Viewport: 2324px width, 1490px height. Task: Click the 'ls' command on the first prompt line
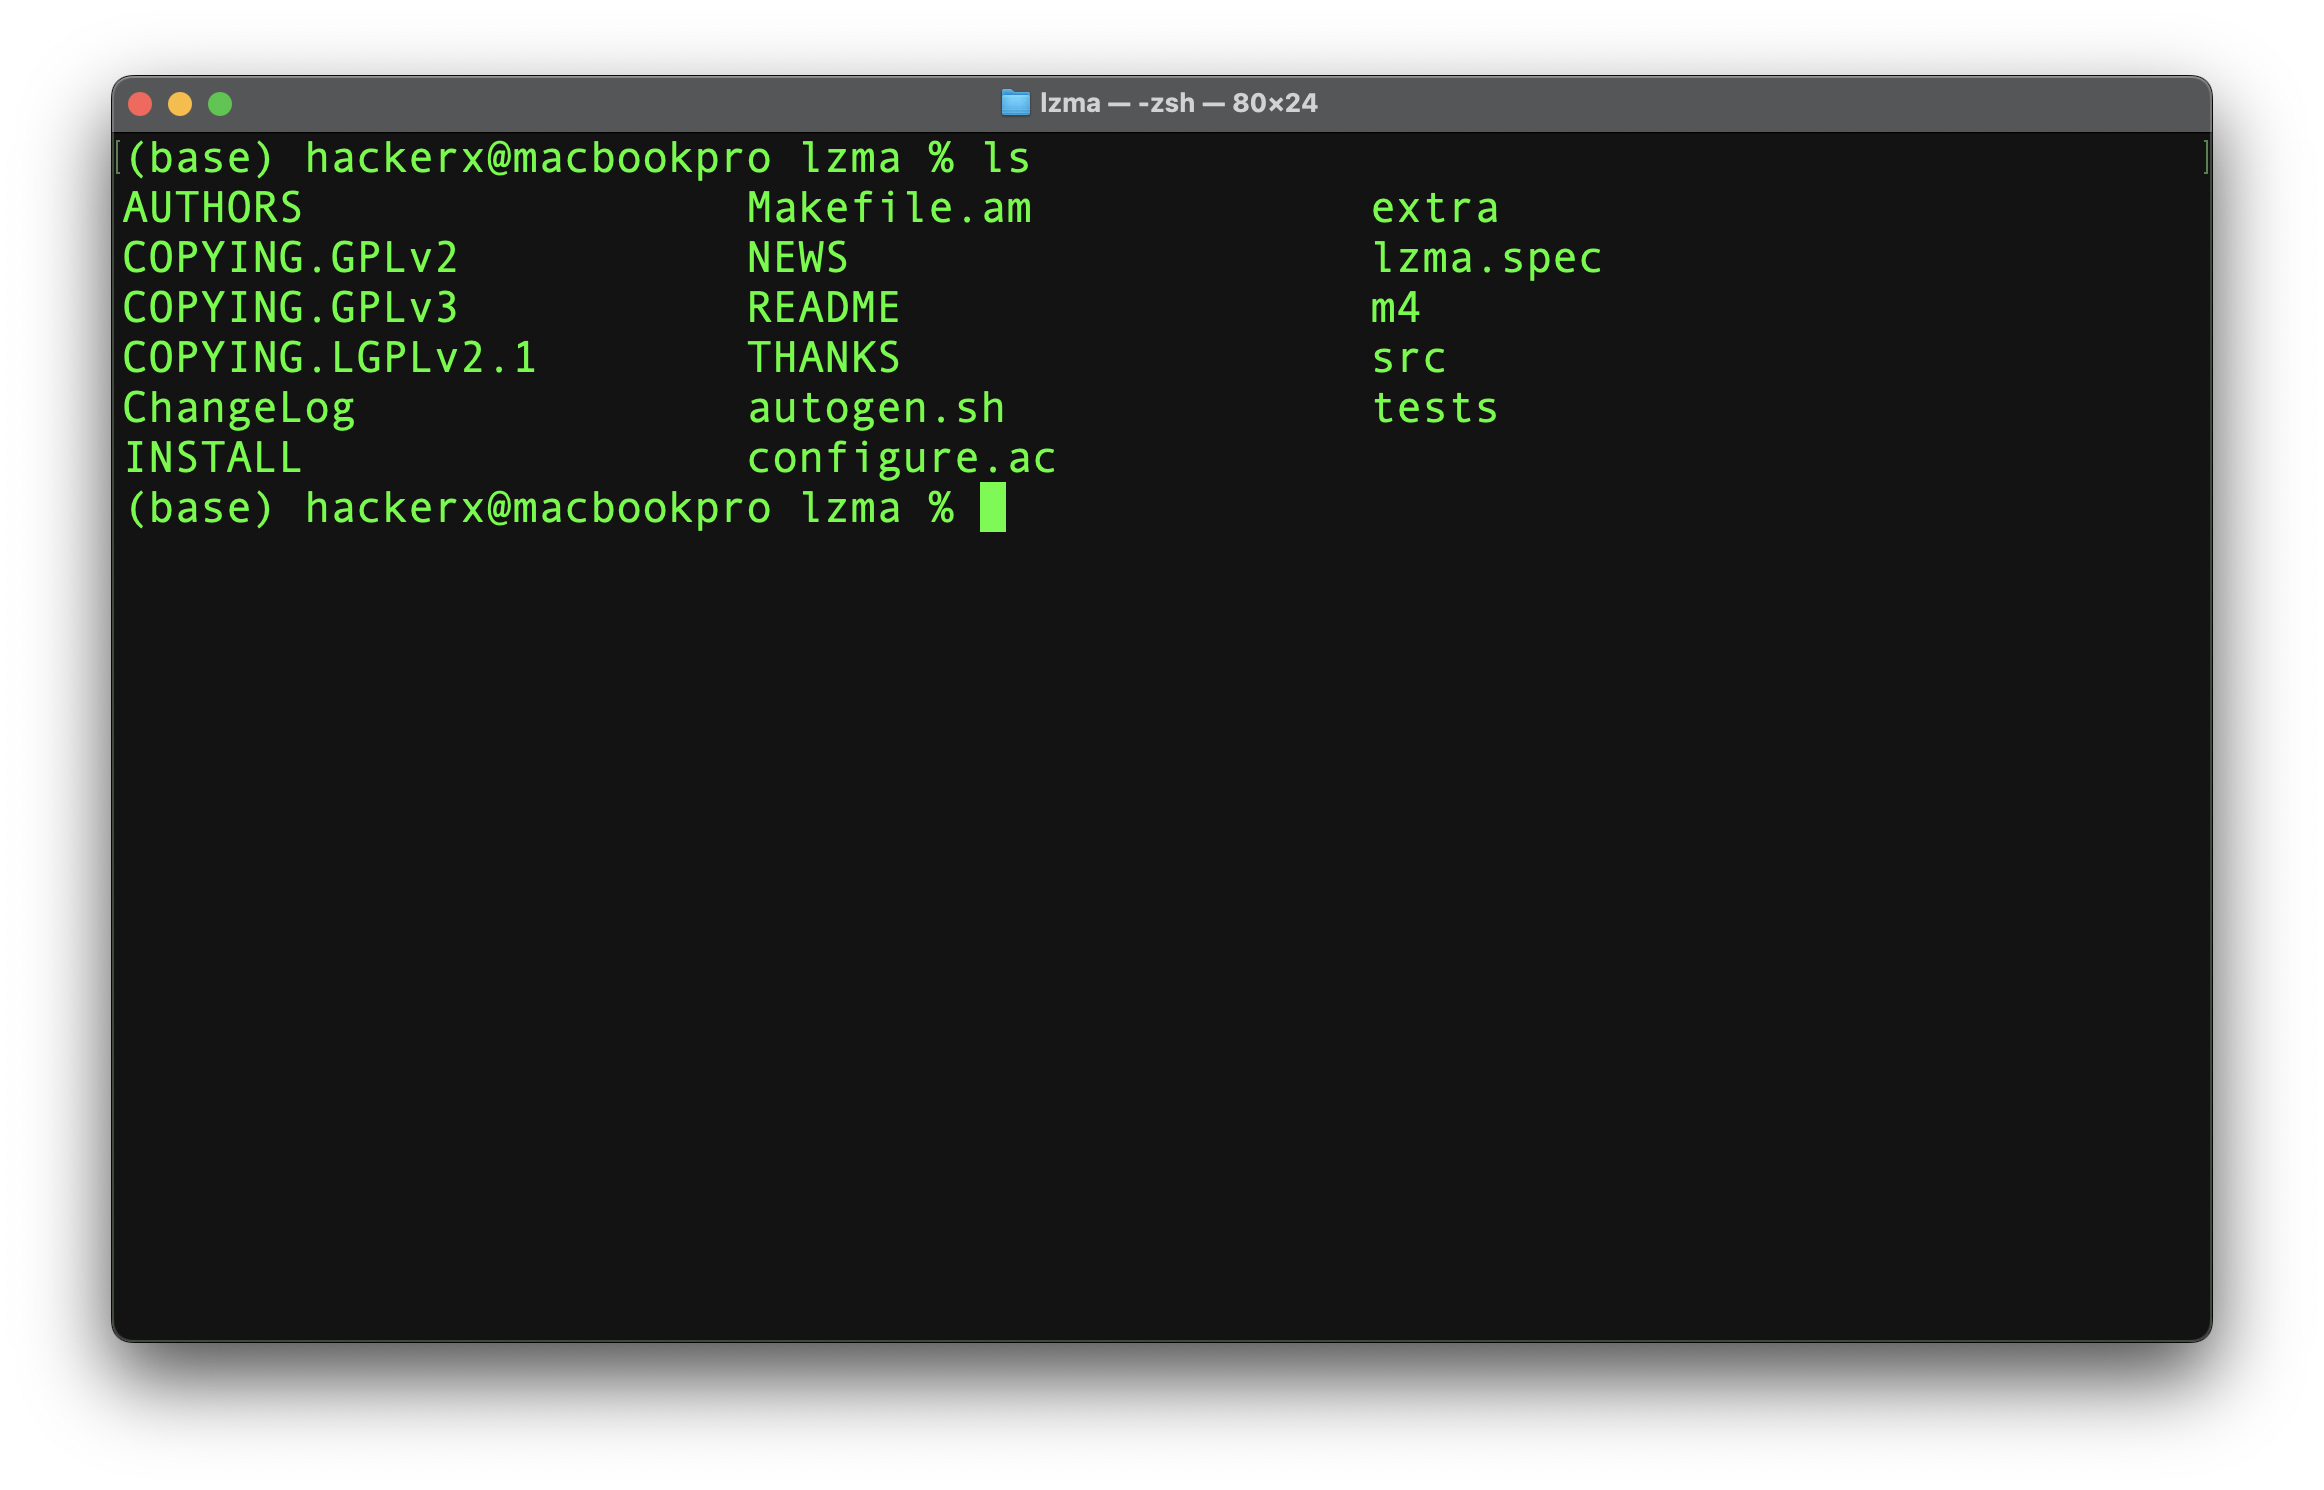tap(1006, 158)
